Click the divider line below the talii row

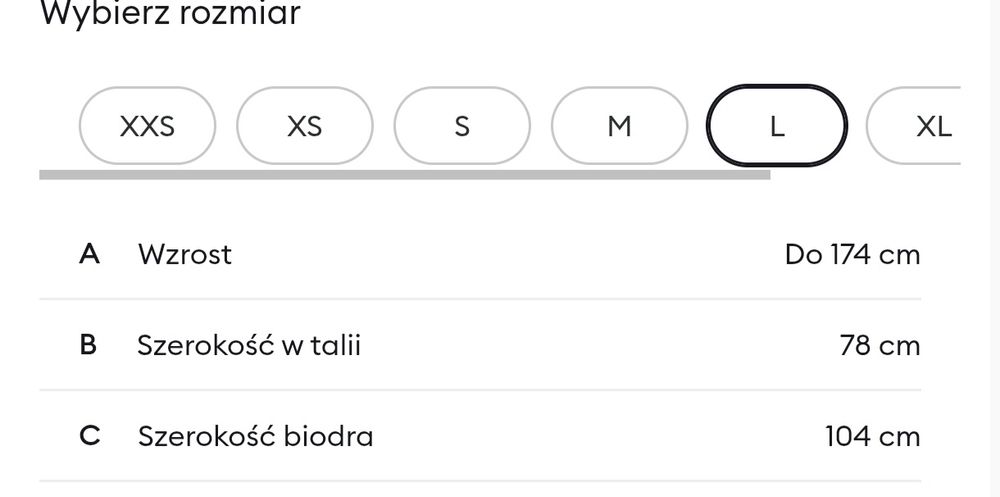click(x=480, y=390)
